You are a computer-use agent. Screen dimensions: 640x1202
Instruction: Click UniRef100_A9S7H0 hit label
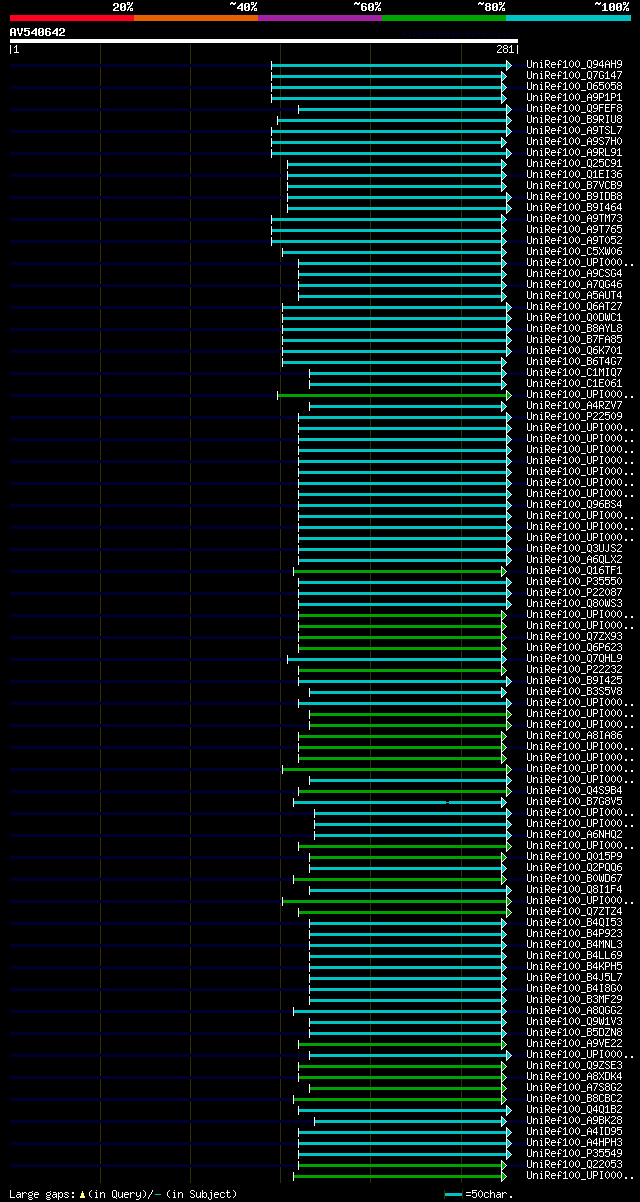pos(574,141)
